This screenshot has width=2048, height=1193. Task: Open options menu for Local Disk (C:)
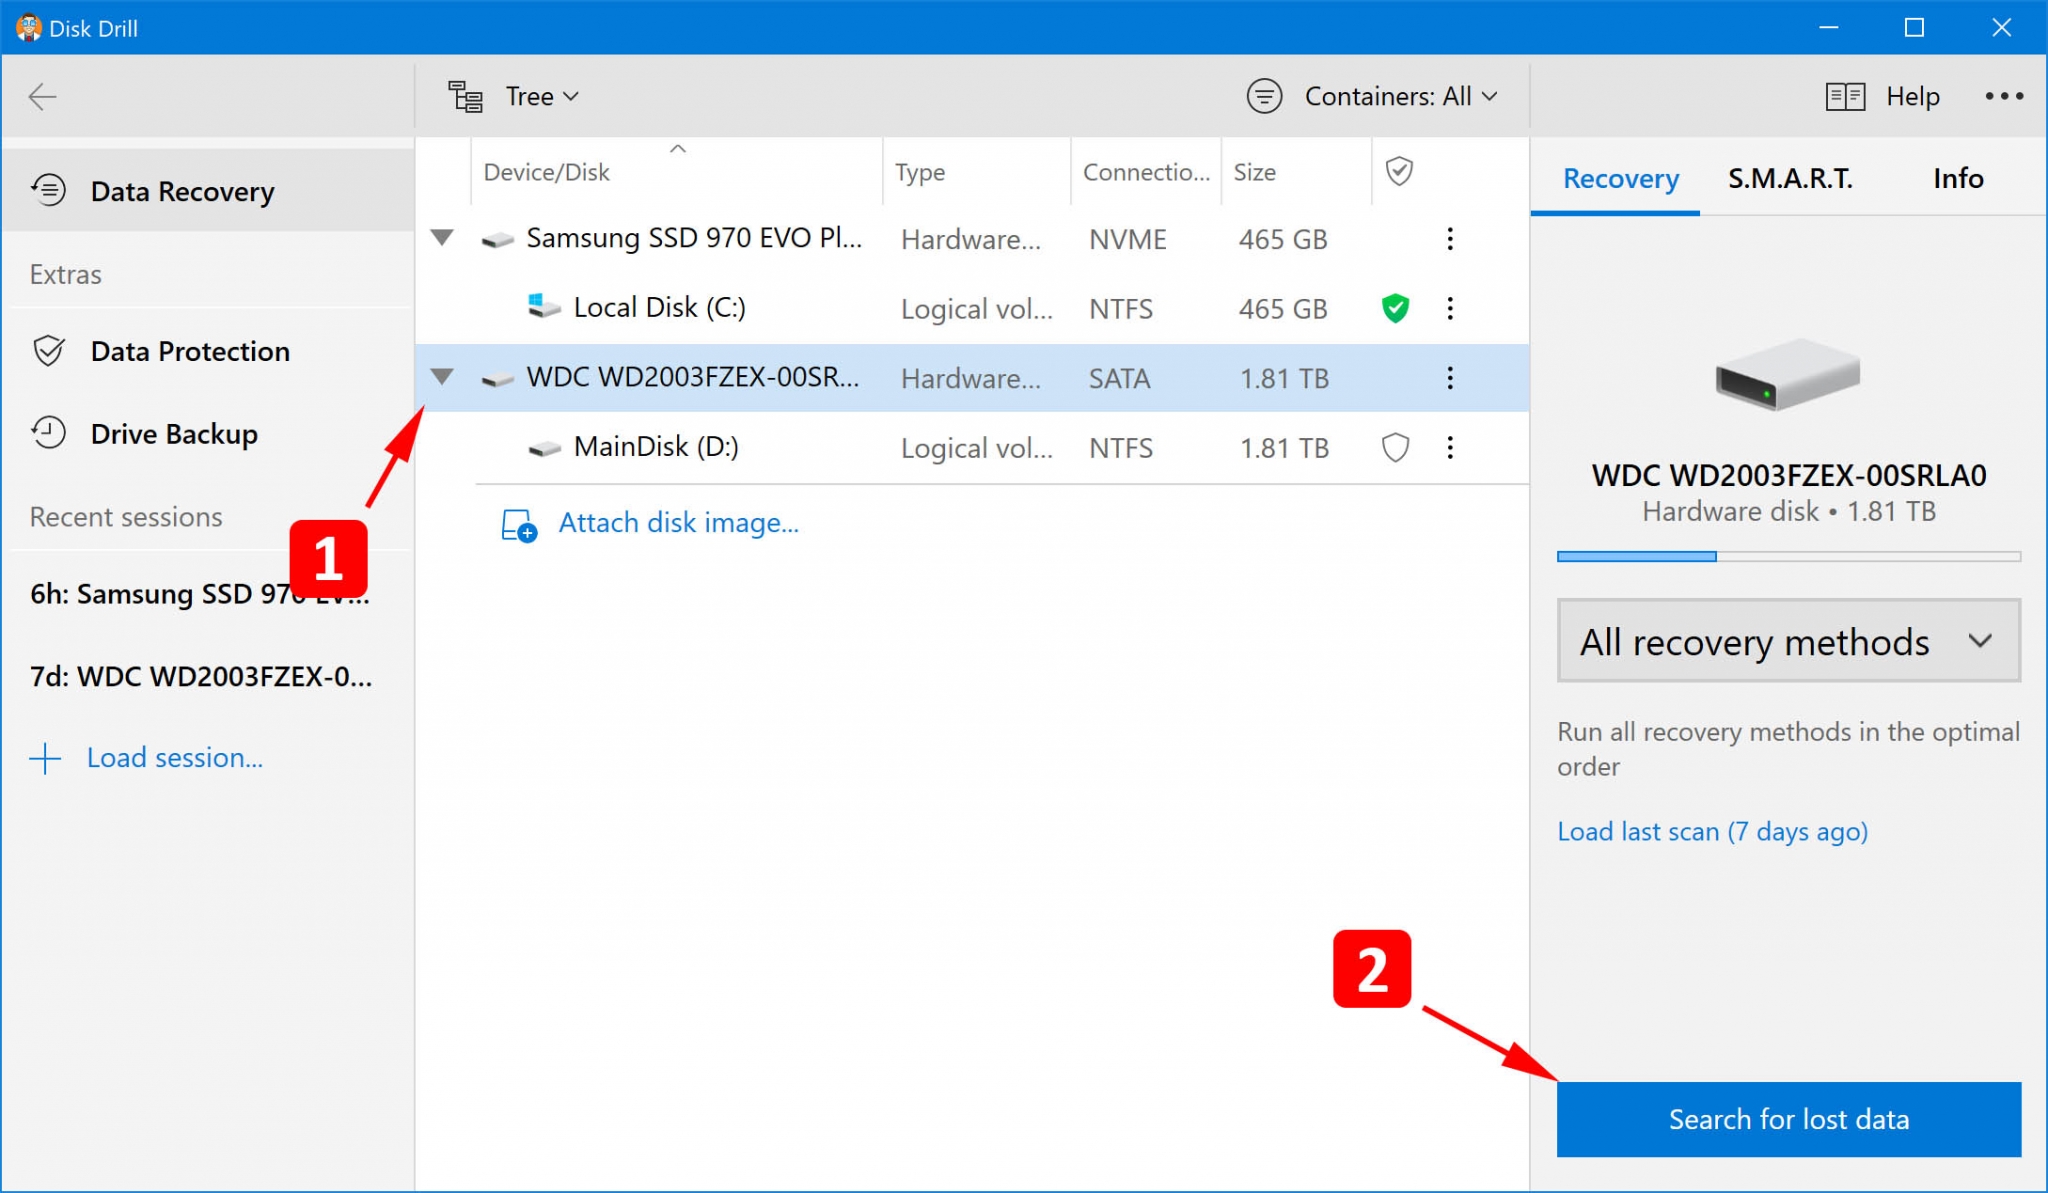click(x=1450, y=308)
